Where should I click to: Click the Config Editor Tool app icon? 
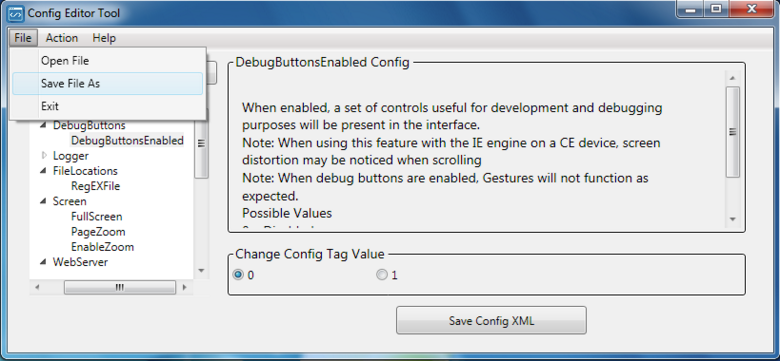15,13
